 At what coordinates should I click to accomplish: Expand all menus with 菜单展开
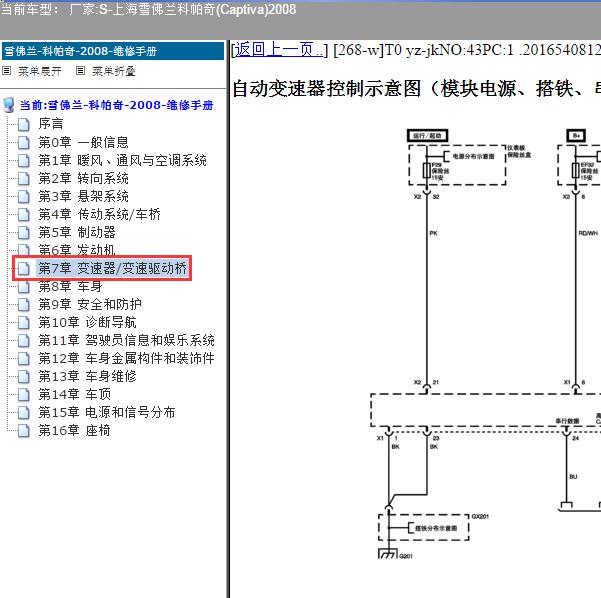(x=40, y=71)
